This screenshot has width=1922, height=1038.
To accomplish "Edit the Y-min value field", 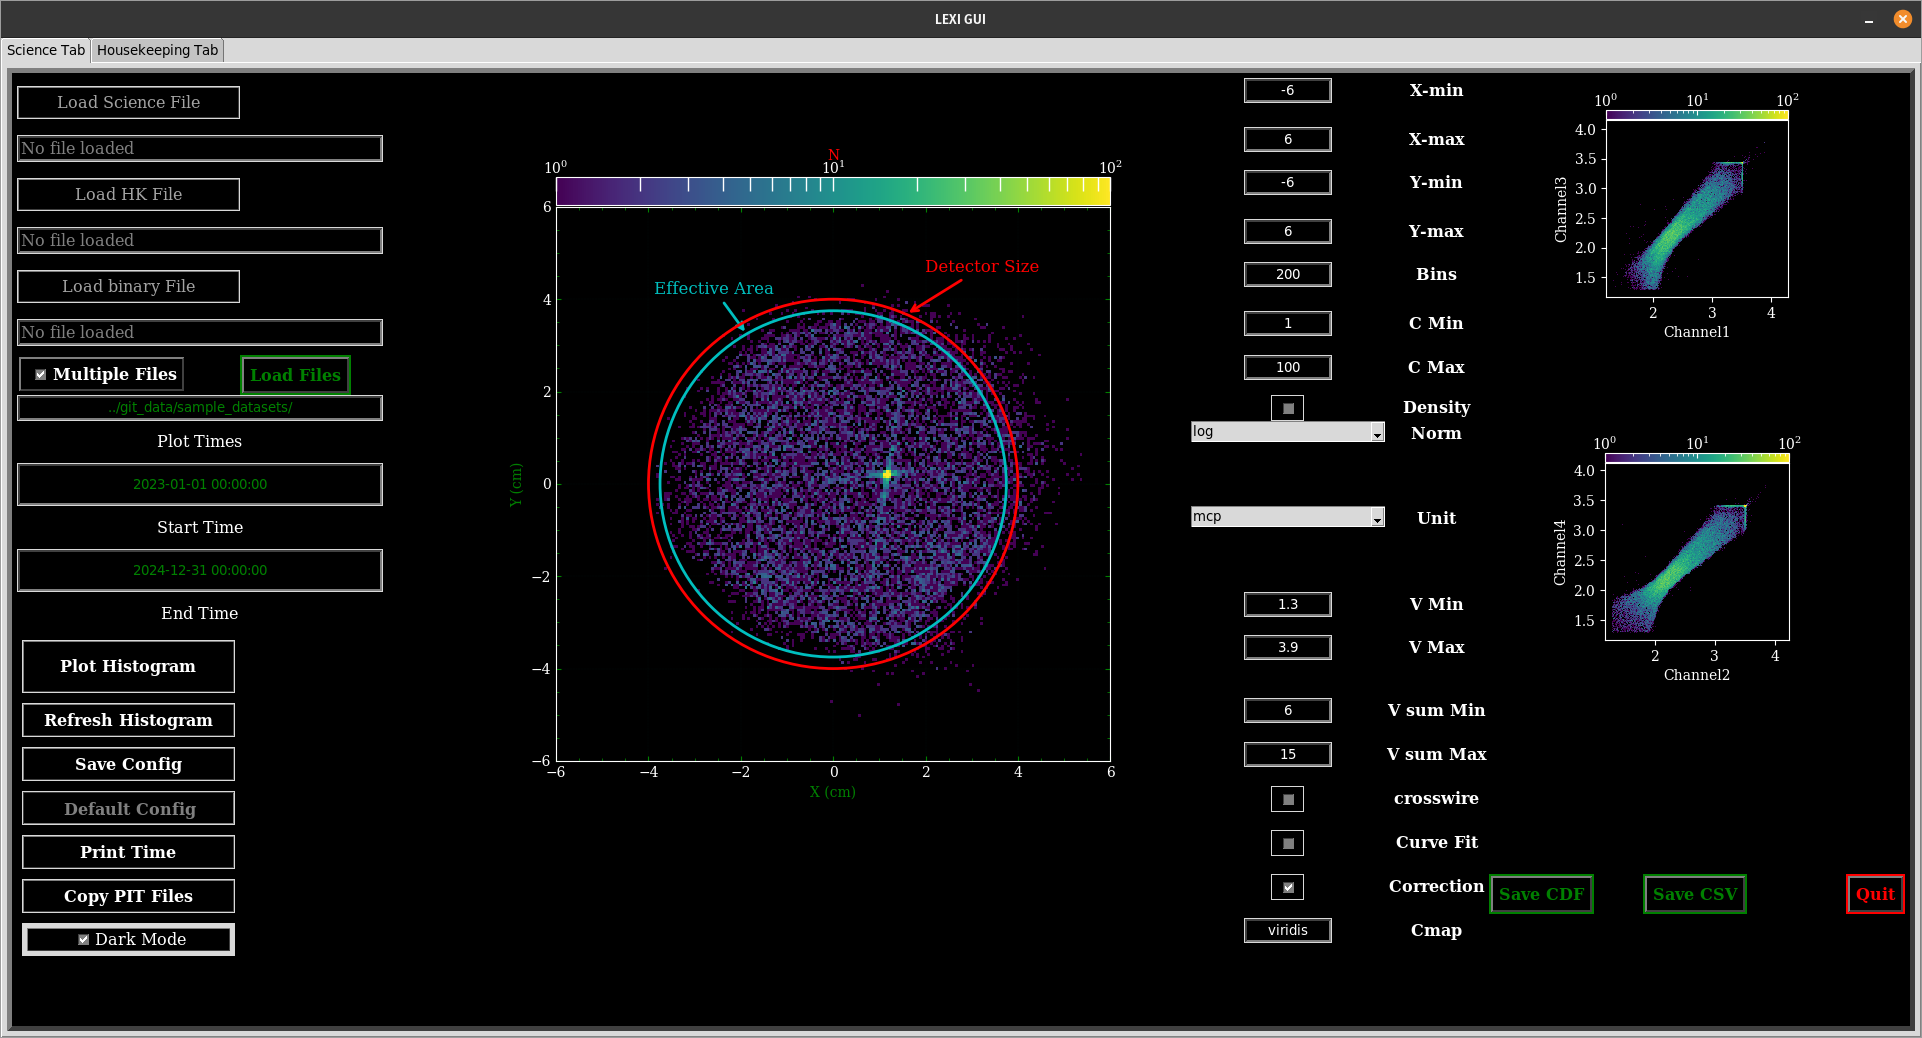I will (1287, 182).
